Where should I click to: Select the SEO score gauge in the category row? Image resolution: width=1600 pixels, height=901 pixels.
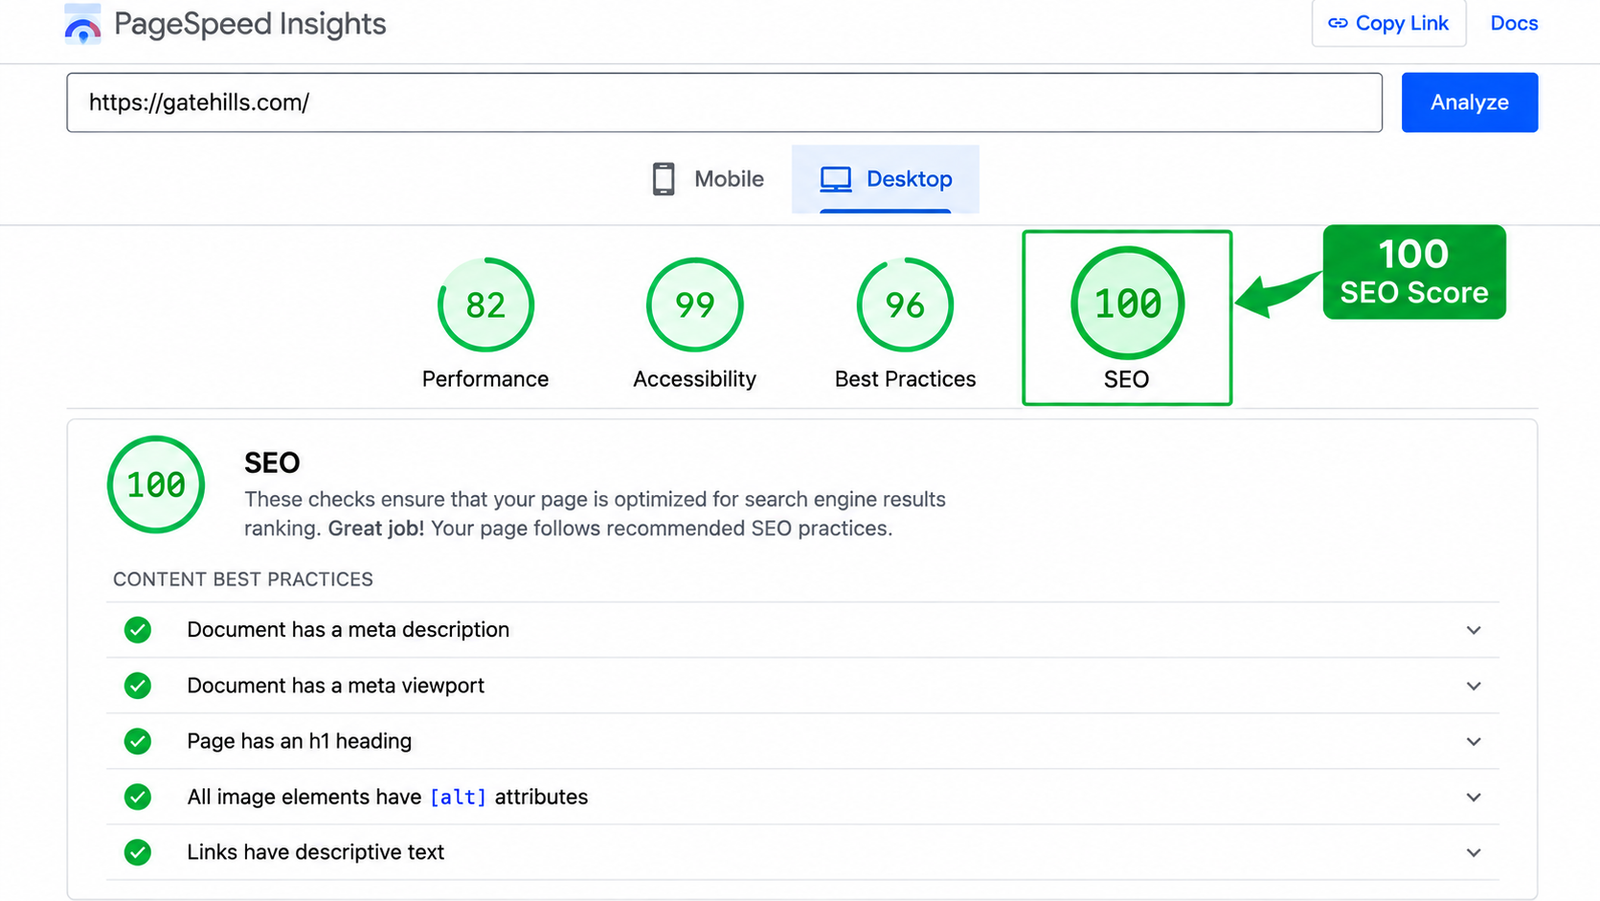click(1127, 303)
